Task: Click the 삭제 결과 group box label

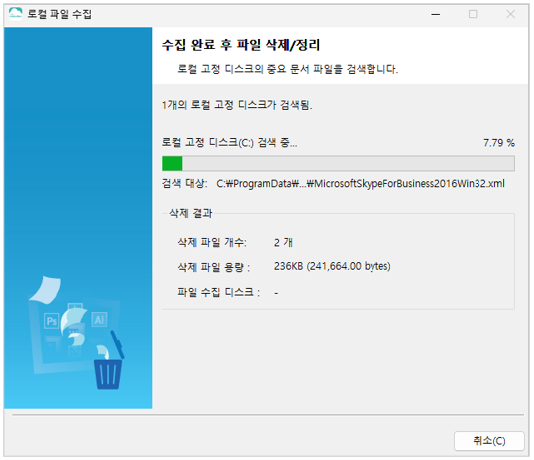Action: pyautogui.click(x=191, y=213)
